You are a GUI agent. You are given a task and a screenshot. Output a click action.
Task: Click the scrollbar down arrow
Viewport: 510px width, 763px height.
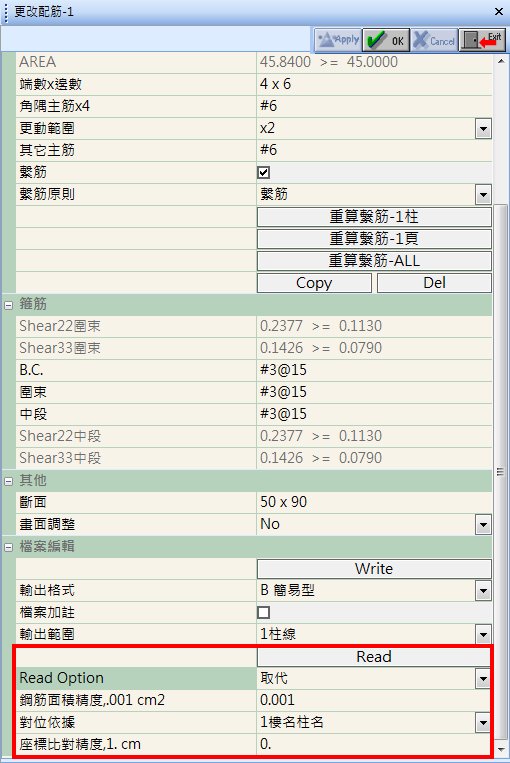click(501, 749)
